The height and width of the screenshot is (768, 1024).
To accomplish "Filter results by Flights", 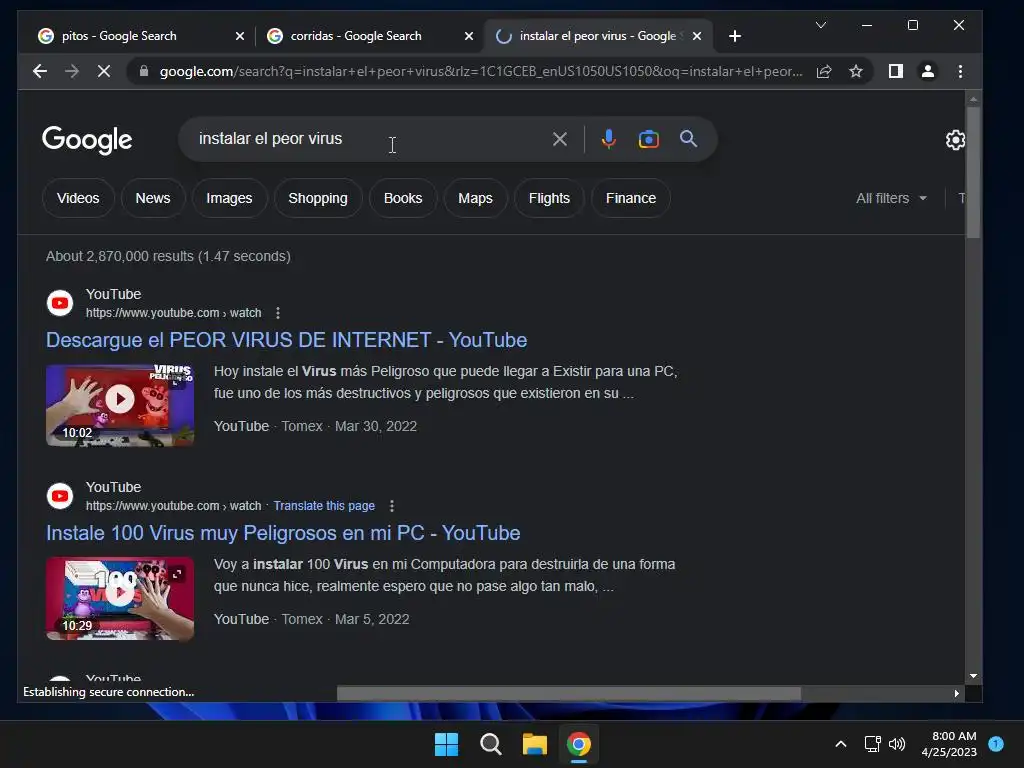I will point(549,198).
